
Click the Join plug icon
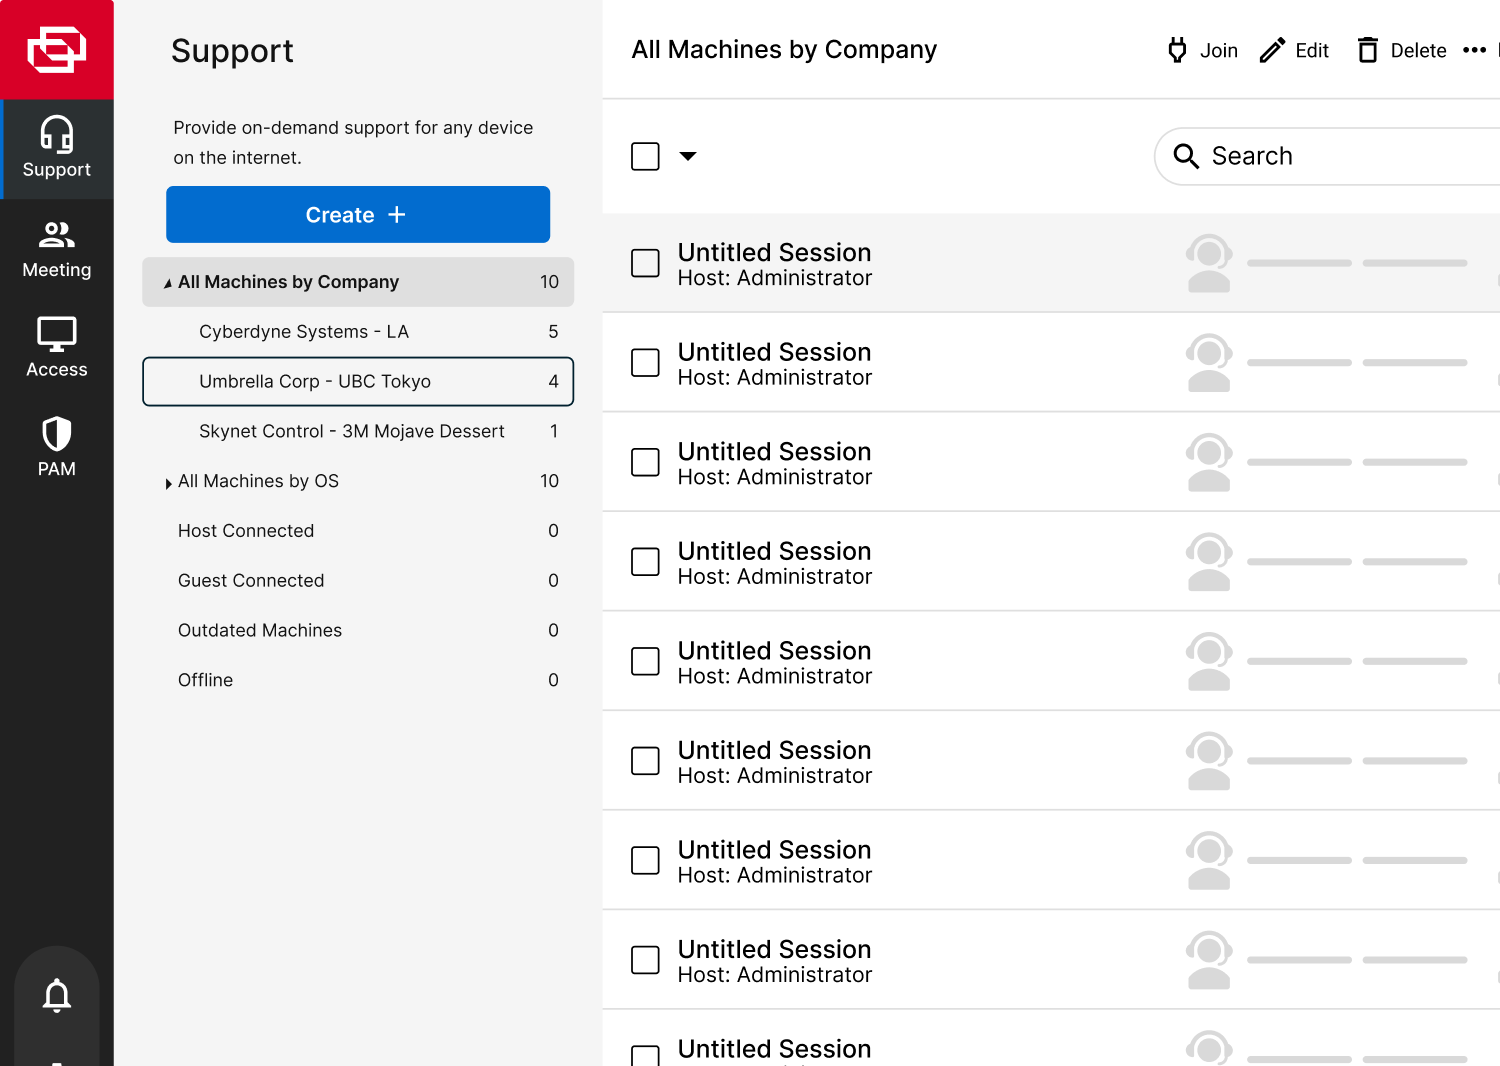(x=1178, y=50)
